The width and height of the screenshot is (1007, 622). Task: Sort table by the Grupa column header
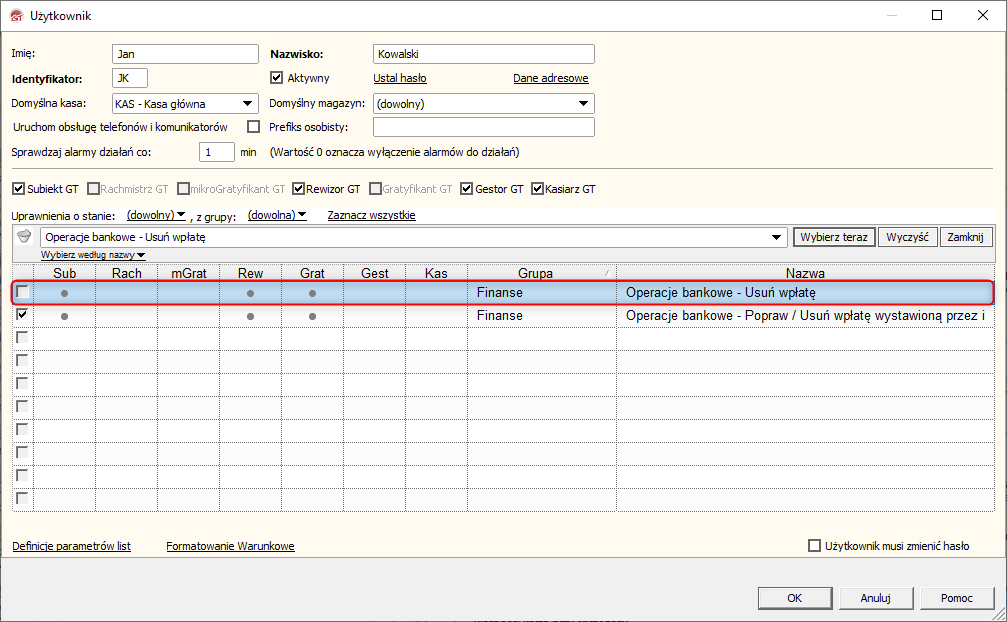pyautogui.click(x=536, y=273)
